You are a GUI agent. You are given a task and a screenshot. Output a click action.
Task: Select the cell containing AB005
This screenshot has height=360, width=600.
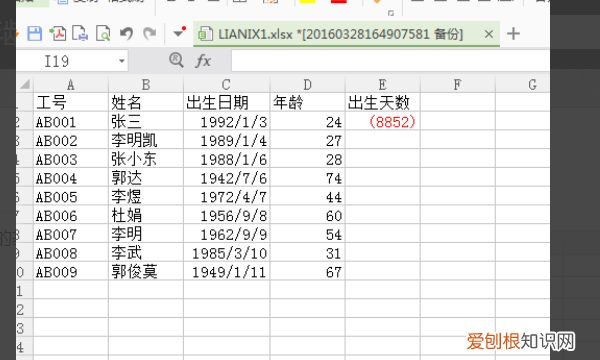pos(71,196)
